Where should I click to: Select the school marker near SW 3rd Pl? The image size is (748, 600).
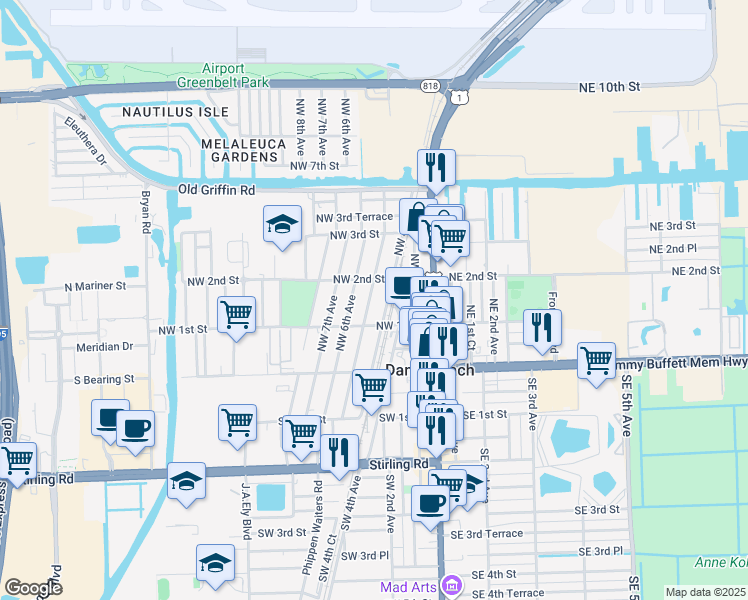point(215,563)
